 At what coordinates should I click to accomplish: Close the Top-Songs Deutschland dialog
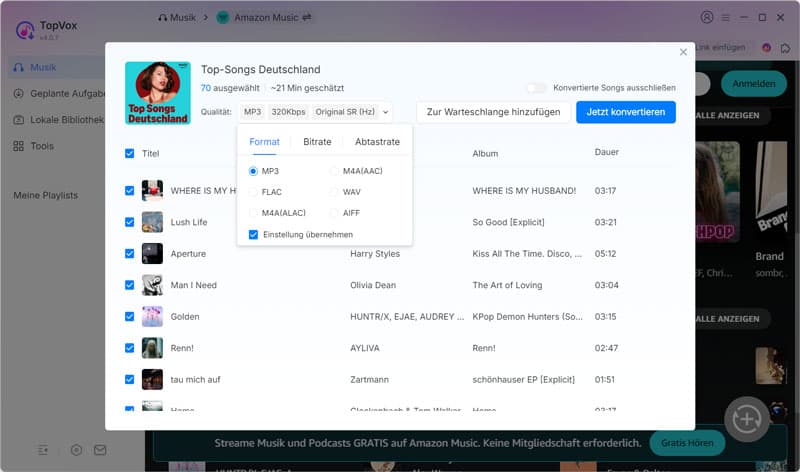point(683,52)
